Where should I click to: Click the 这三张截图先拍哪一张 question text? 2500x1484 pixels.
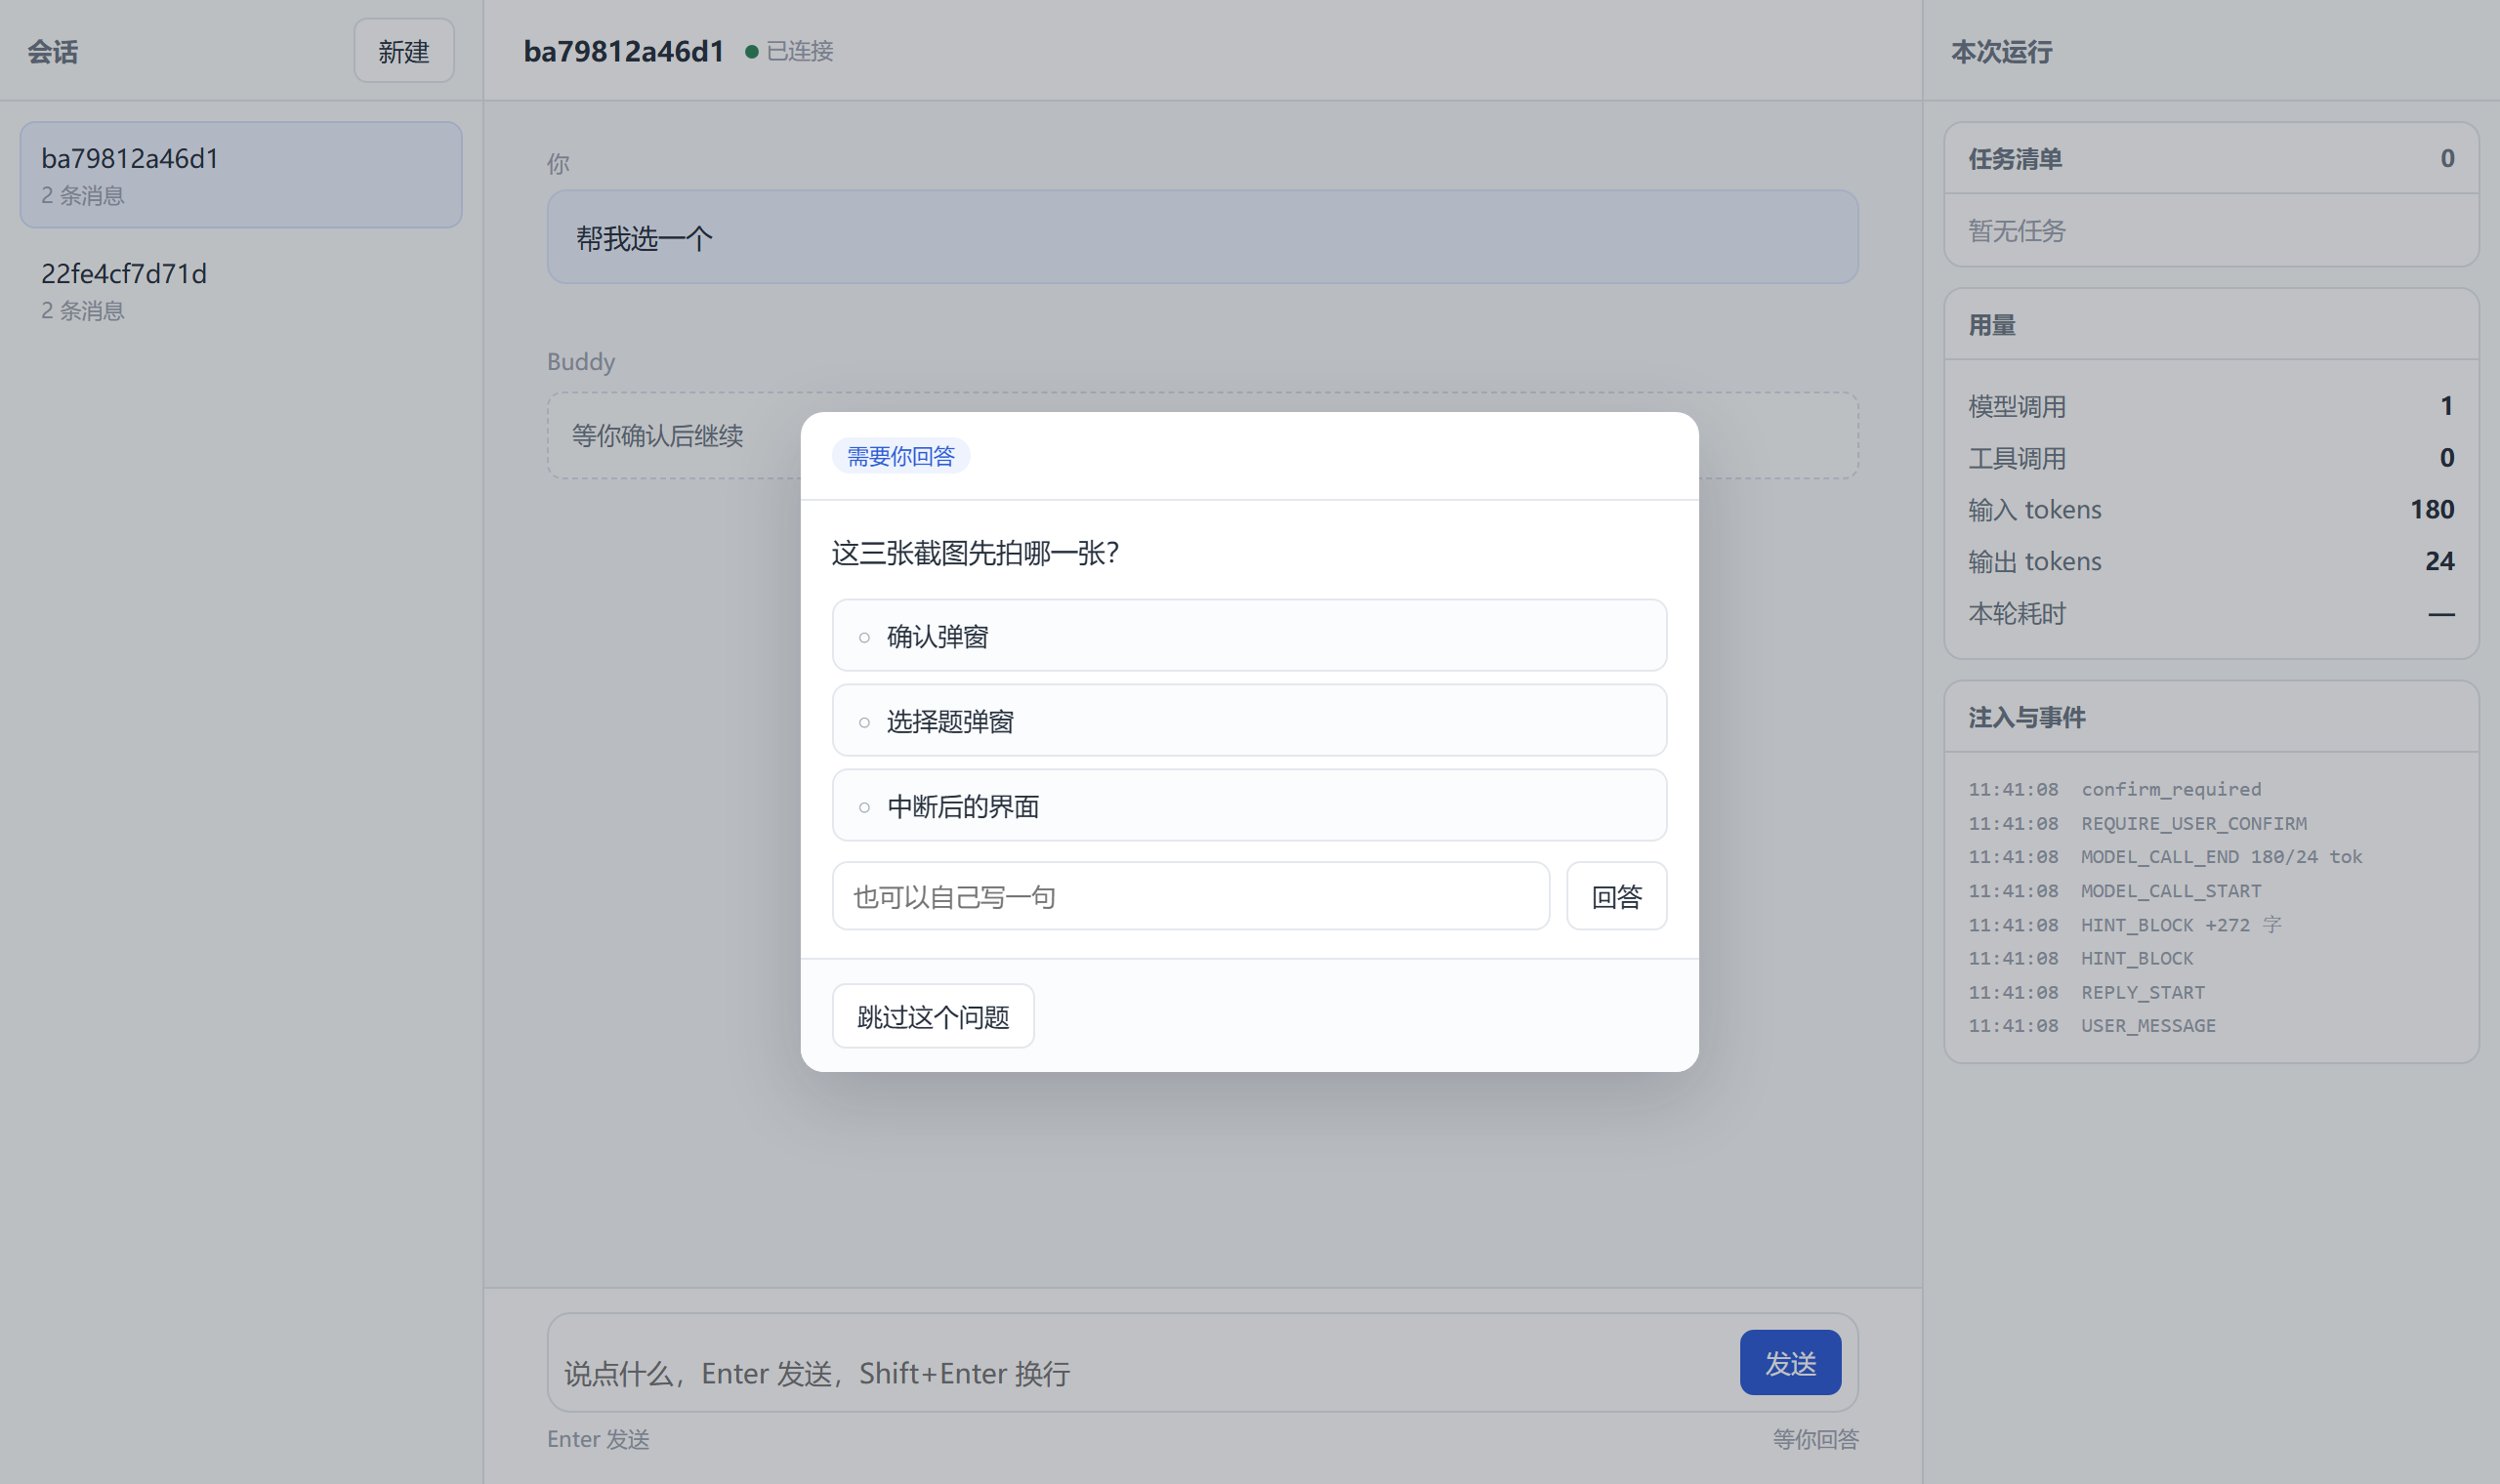[x=975, y=553]
